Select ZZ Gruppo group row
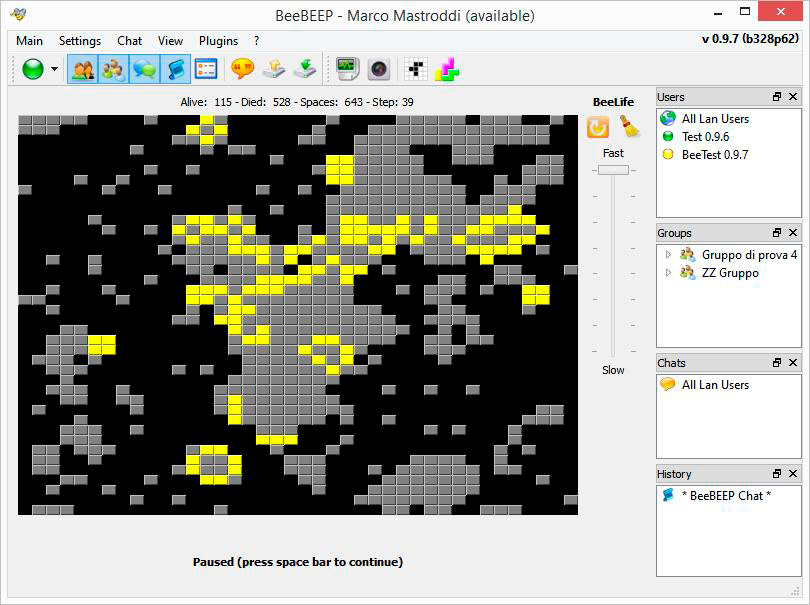Image resolution: width=810 pixels, height=605 pixels. point(728,273)
